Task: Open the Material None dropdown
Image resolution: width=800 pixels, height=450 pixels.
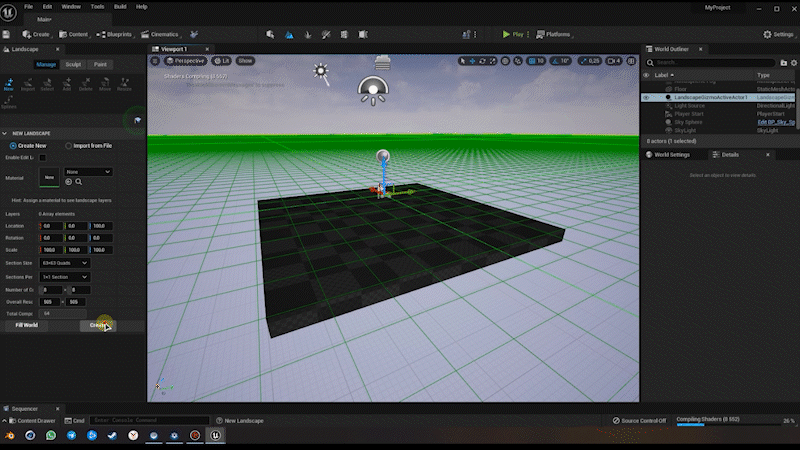Action: pos(88,172)
